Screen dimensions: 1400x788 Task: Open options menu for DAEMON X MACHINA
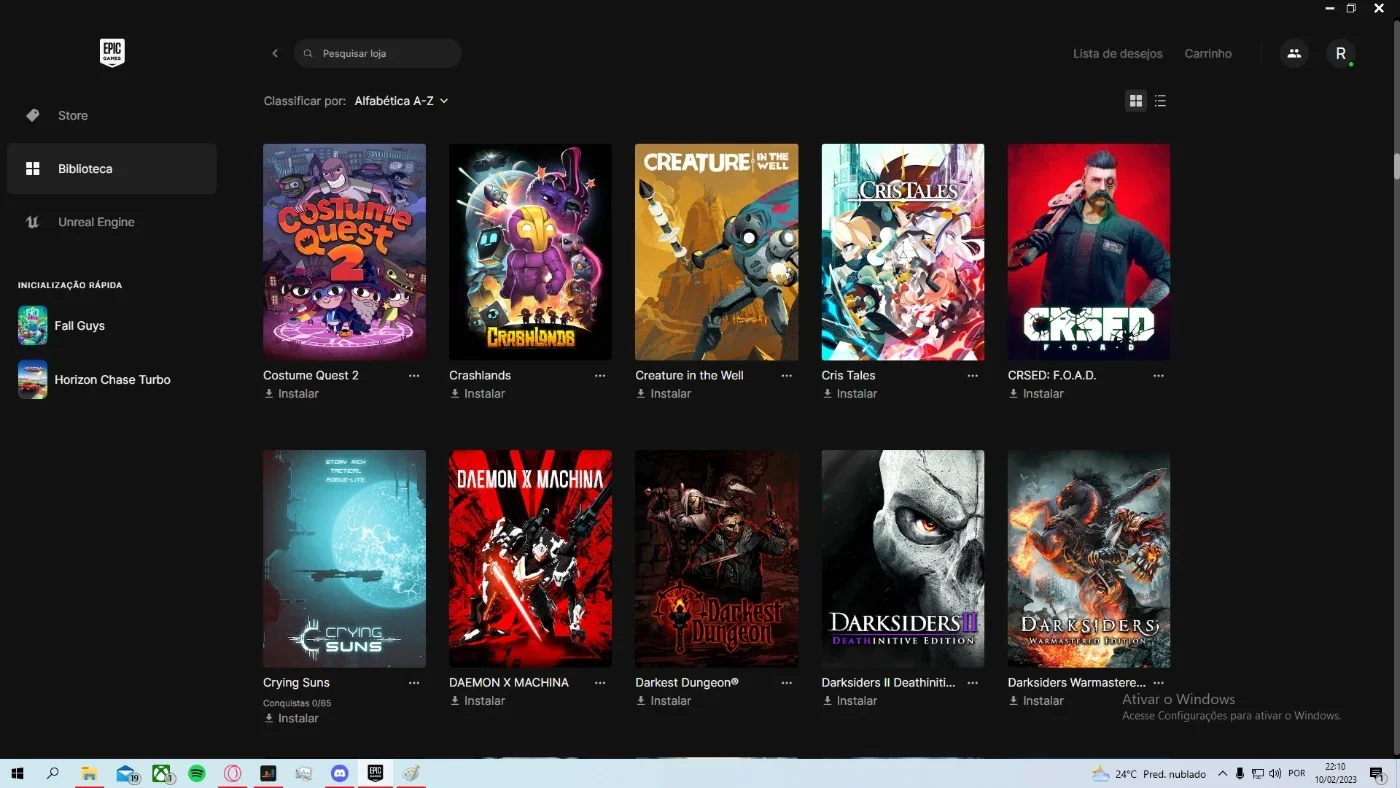point(600,683)
